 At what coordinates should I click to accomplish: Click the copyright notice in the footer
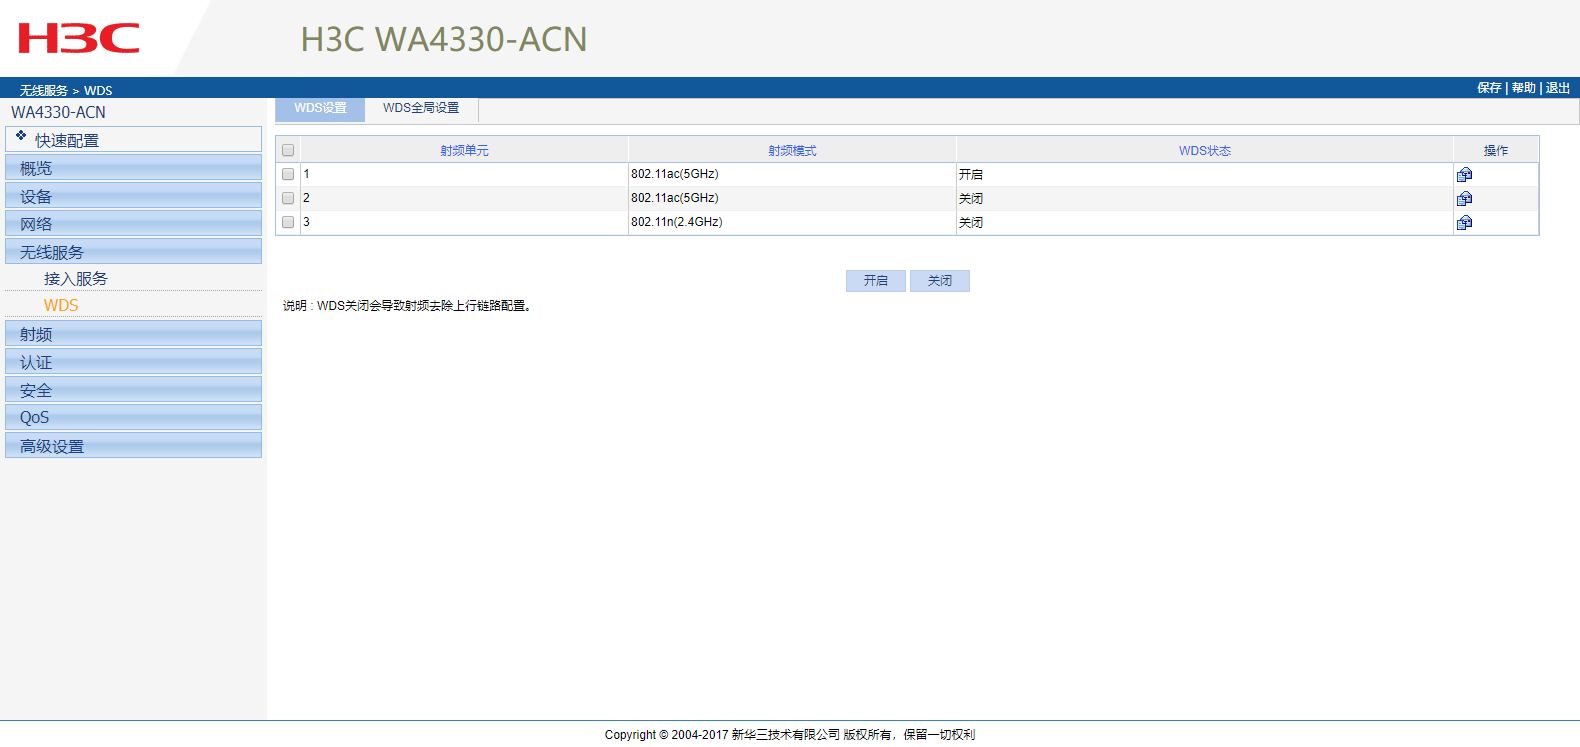(x=790, y=735)
